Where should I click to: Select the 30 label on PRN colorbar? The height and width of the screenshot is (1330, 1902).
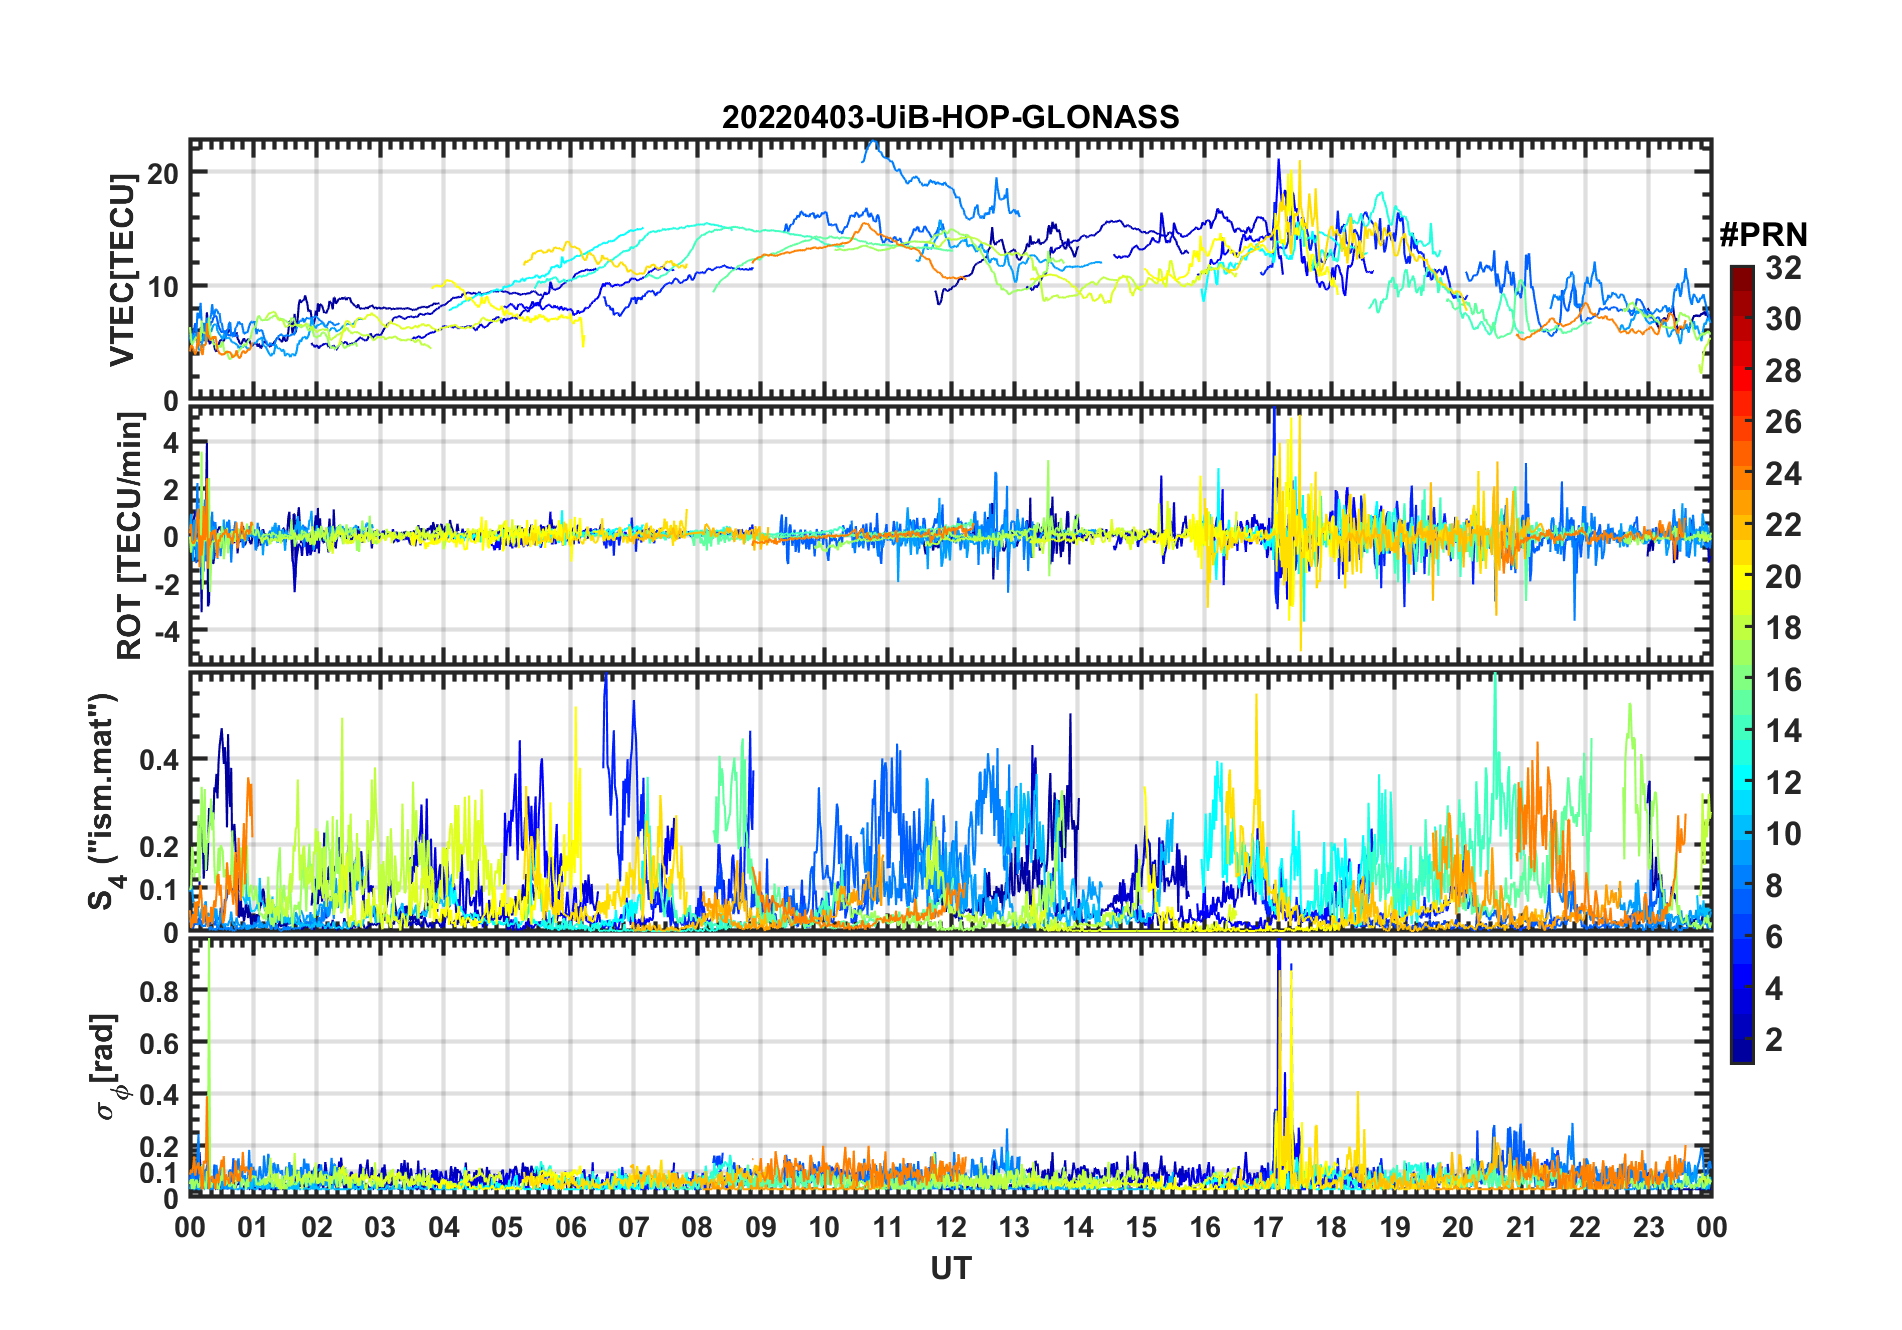point(1784,319)
